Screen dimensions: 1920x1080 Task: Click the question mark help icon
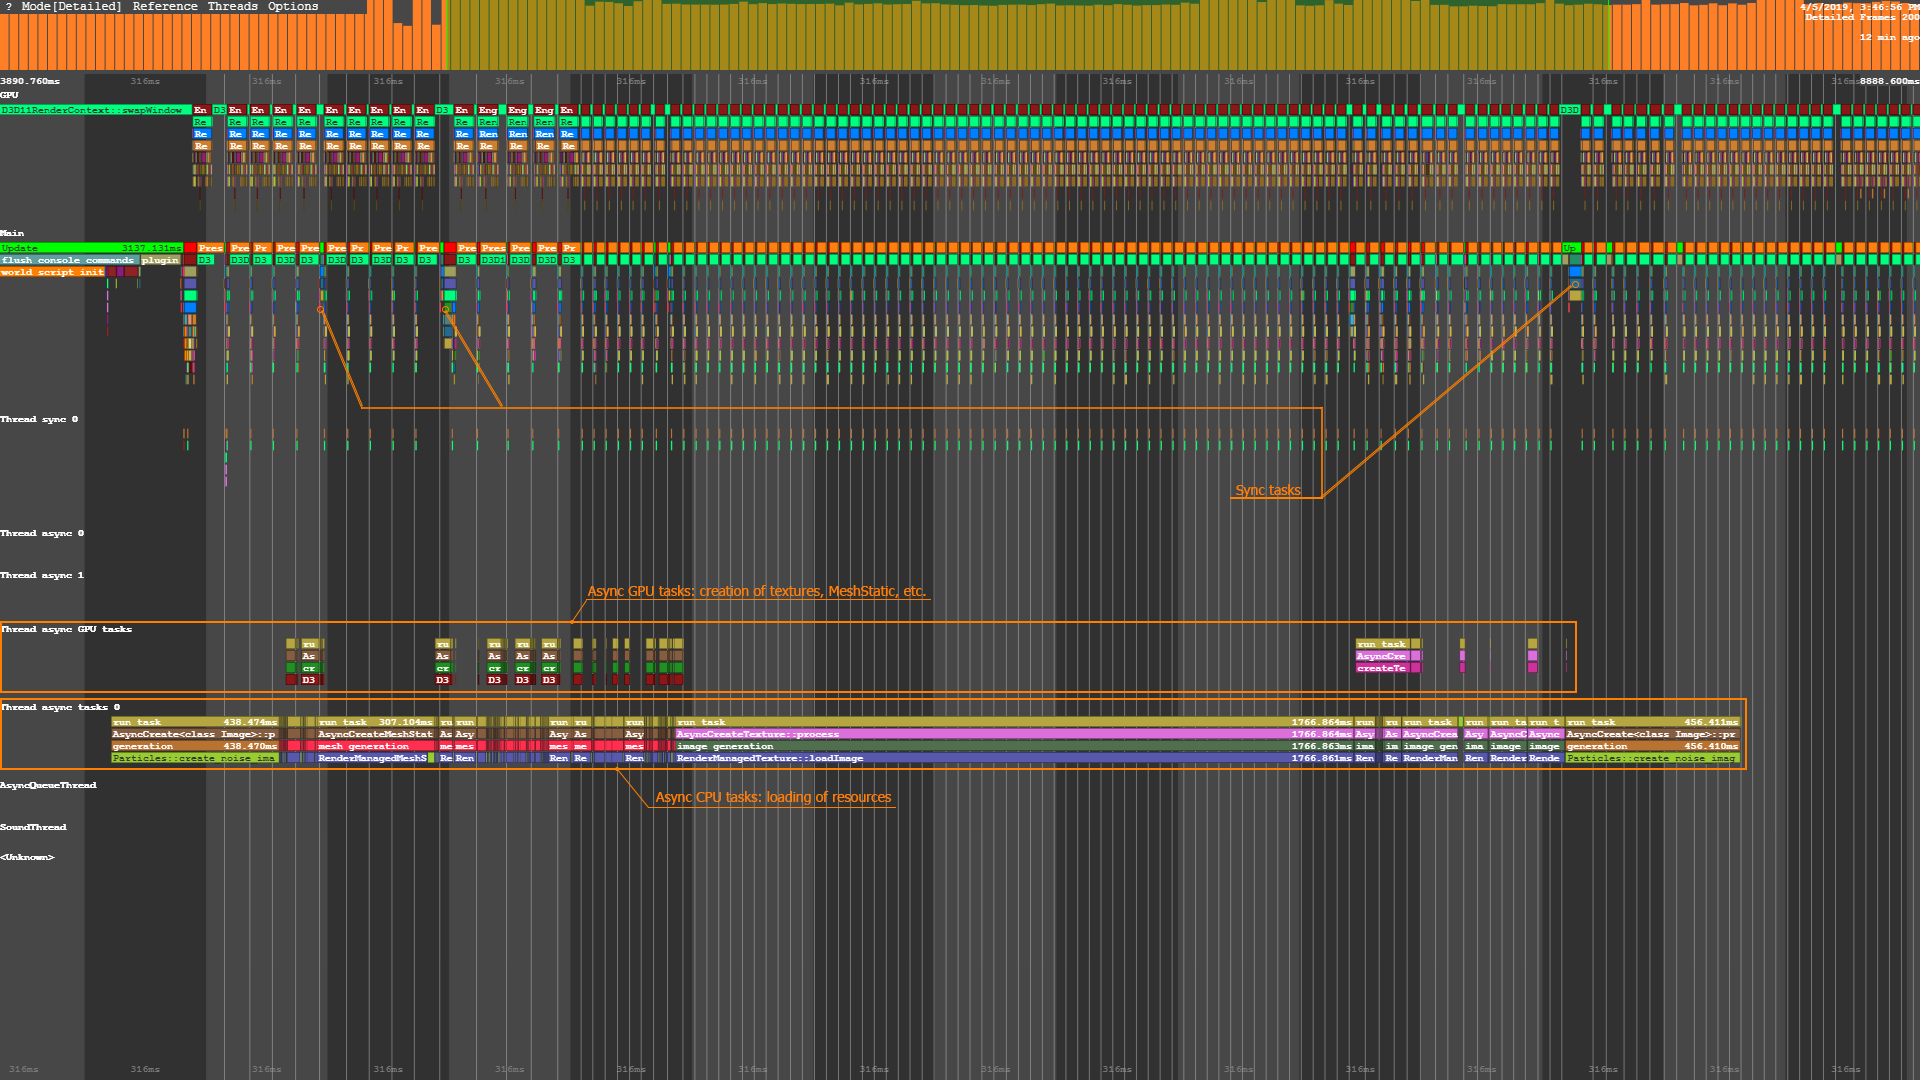tap(9, 6)
